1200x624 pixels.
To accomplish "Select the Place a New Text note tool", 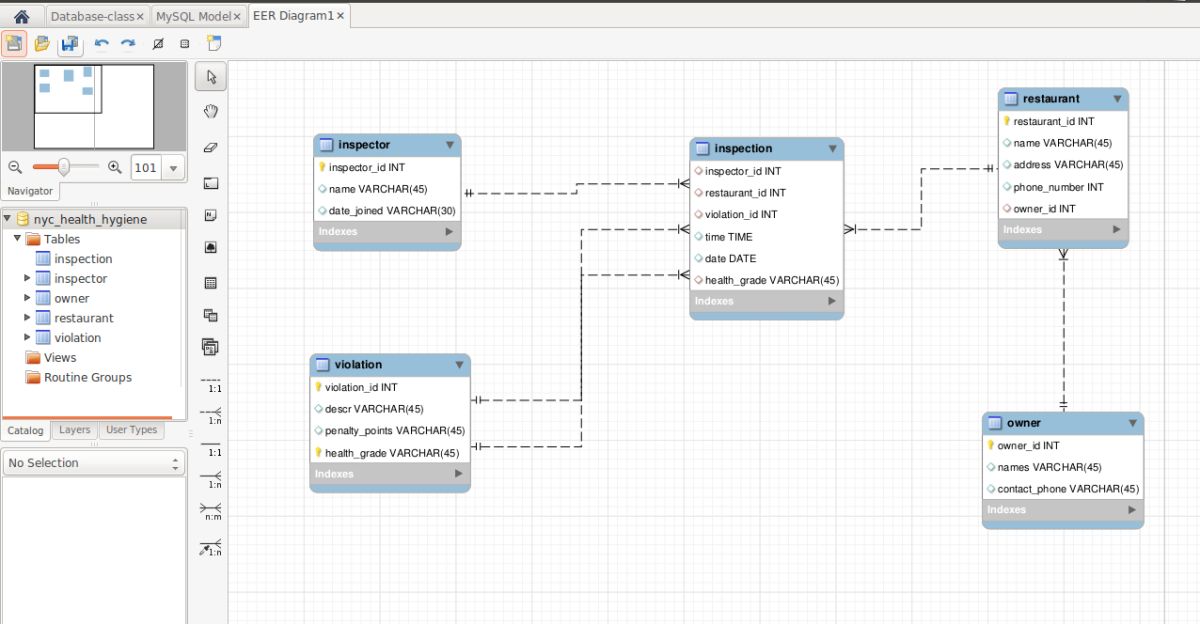I will coord(210,214).
